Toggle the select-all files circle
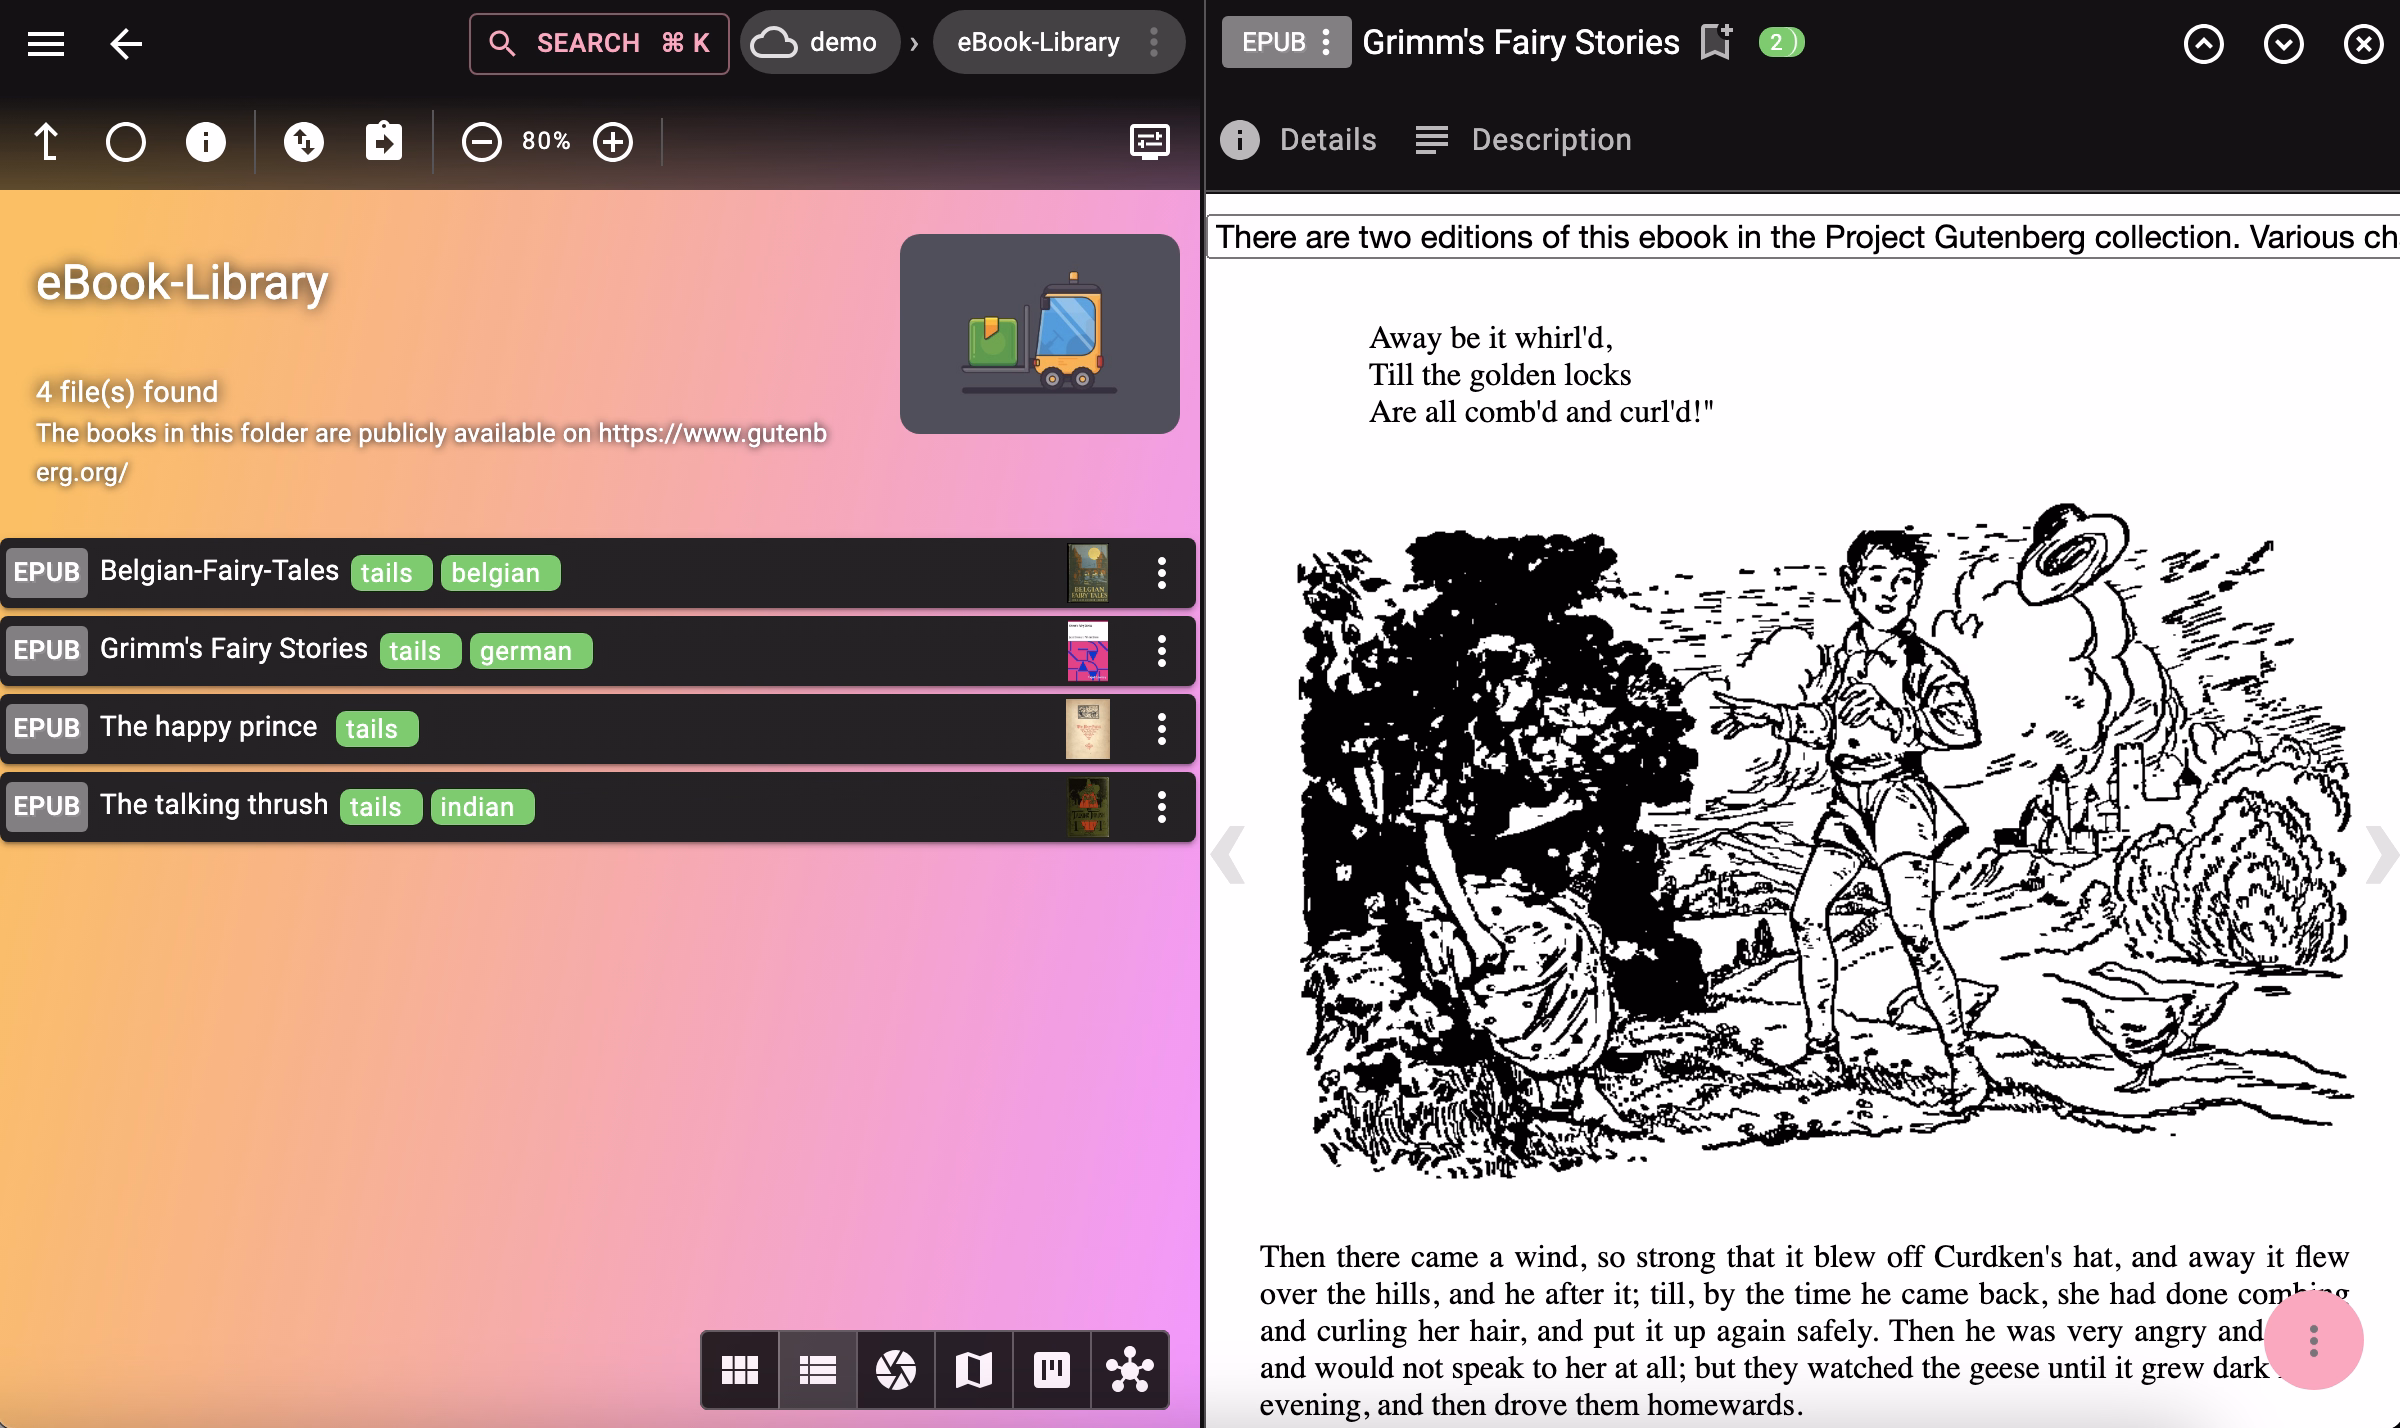This screenshot has width=2400, height=1428. pos(126,142)
